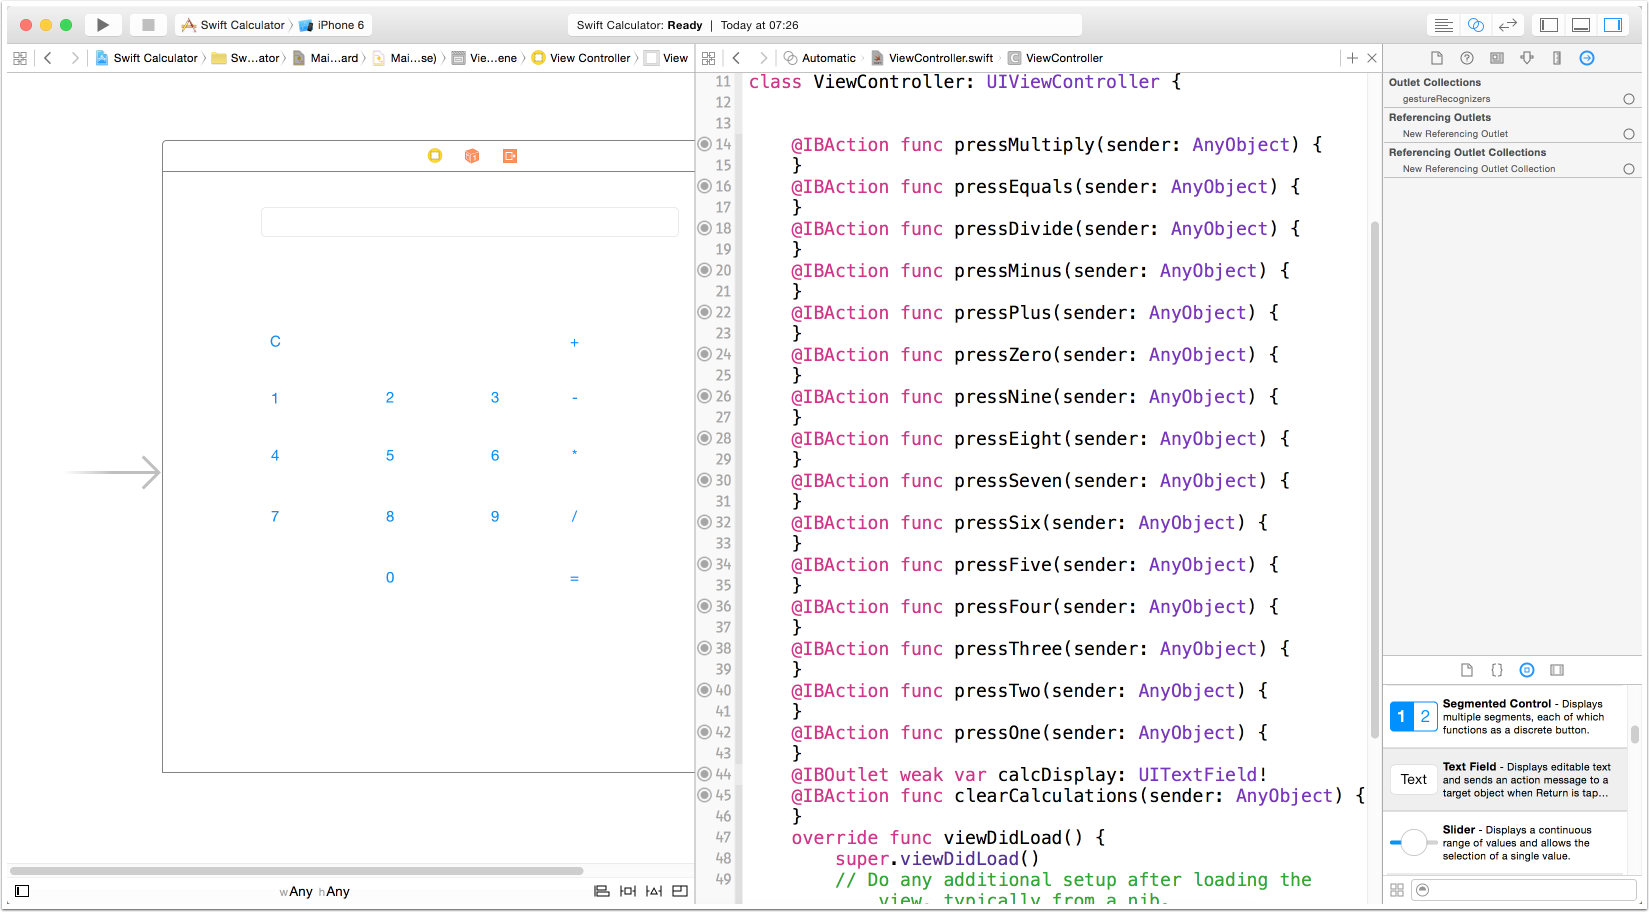Image resolution: width=1649 pixels, height=912 pixels.
Task: Open the Automatic assistant mode menu
Action: tap(820, 58)
